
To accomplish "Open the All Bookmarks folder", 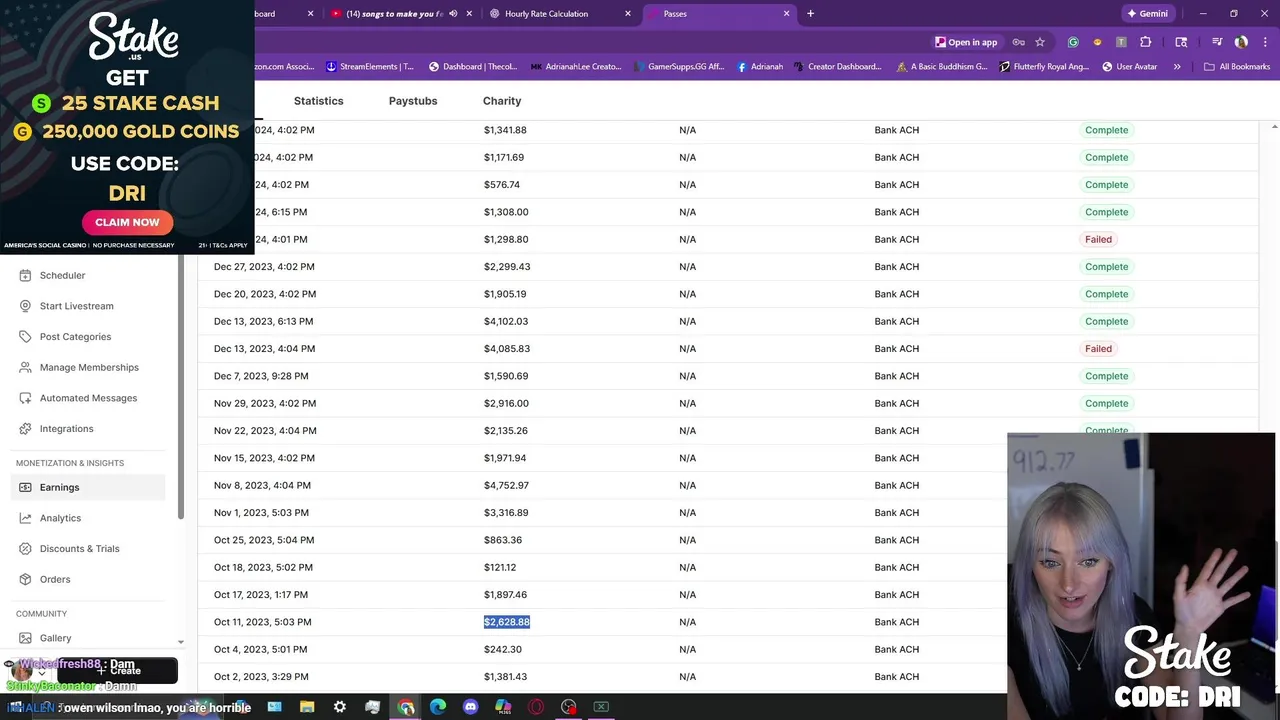I will [x=1237, y=67].
